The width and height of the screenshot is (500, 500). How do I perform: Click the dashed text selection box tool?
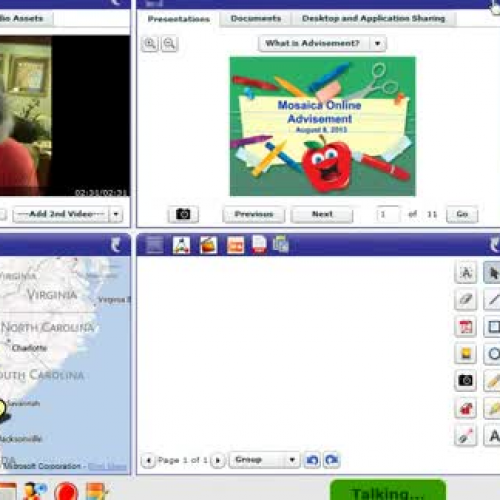(x=466, y=273)
